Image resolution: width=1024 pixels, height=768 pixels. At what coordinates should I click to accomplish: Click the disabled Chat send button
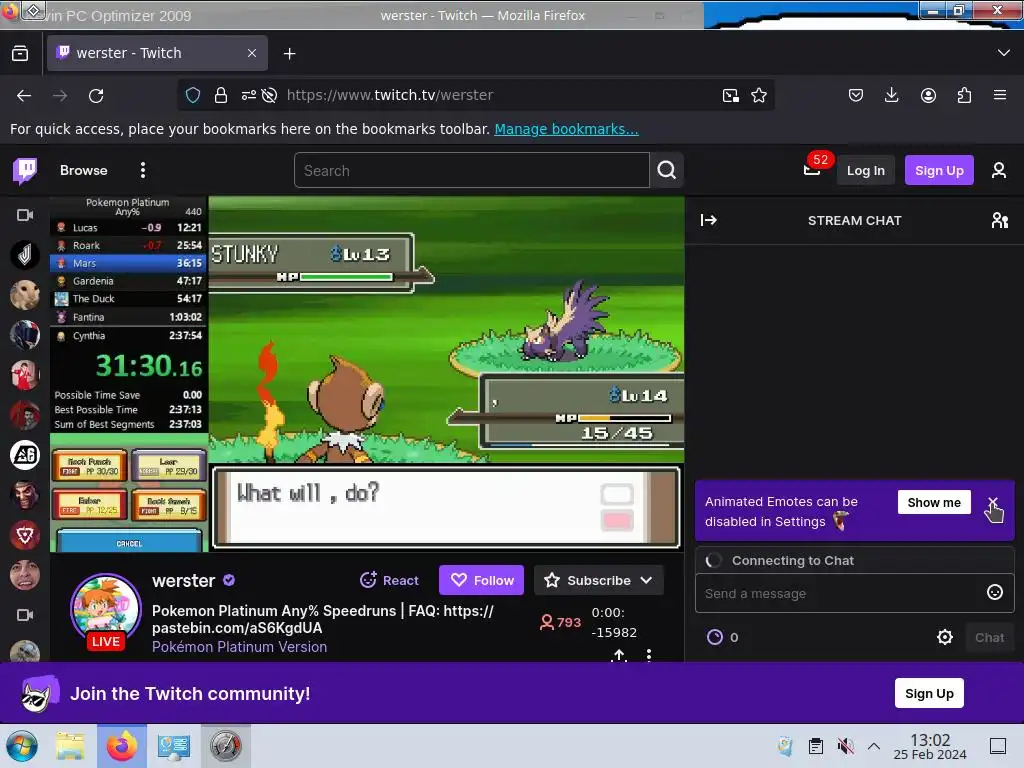[x=989, y=637]
